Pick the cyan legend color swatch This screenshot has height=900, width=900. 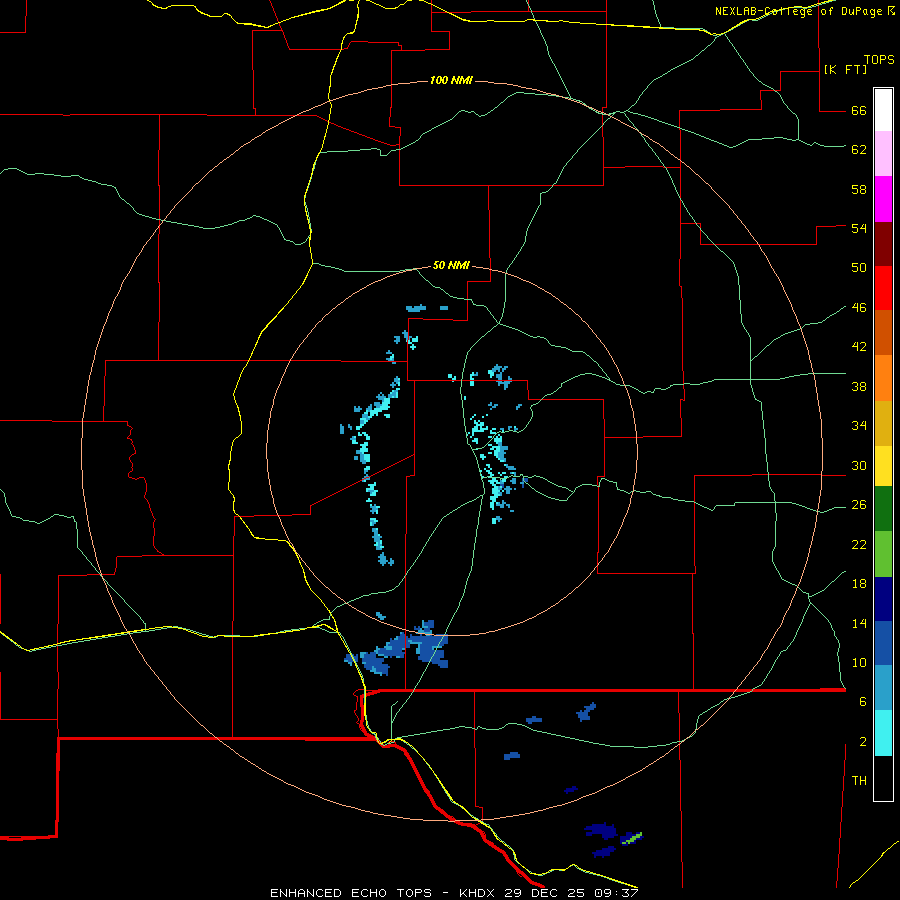point(883,733)
